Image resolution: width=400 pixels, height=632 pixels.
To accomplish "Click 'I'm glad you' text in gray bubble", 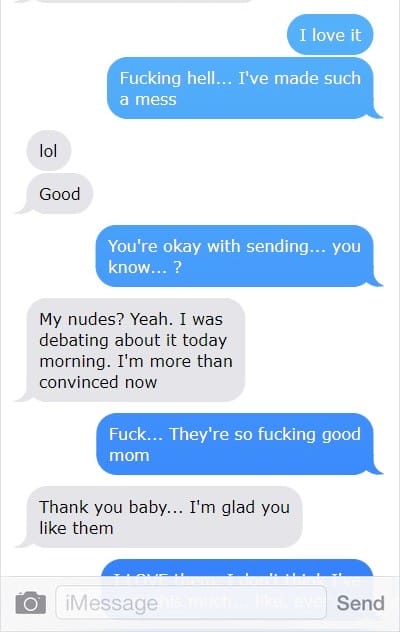I will click(x=240, y=507).
